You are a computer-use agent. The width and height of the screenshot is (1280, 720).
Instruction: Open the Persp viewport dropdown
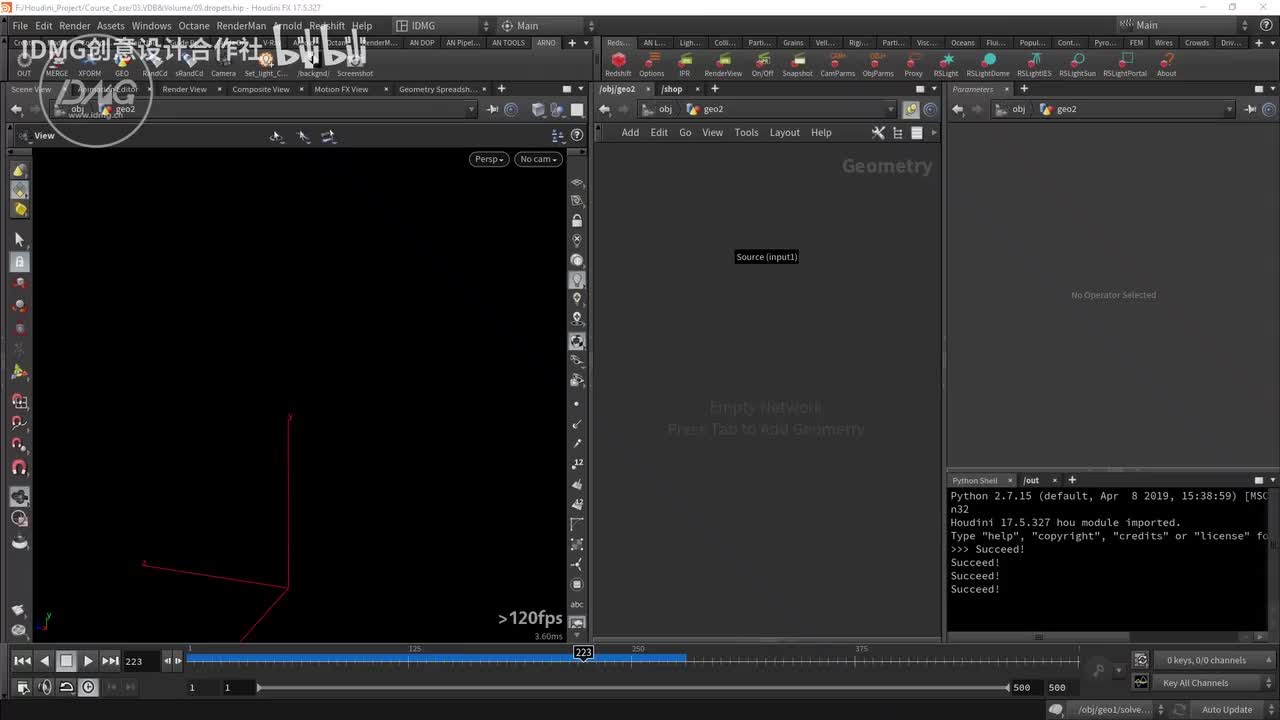coord(488,159)
